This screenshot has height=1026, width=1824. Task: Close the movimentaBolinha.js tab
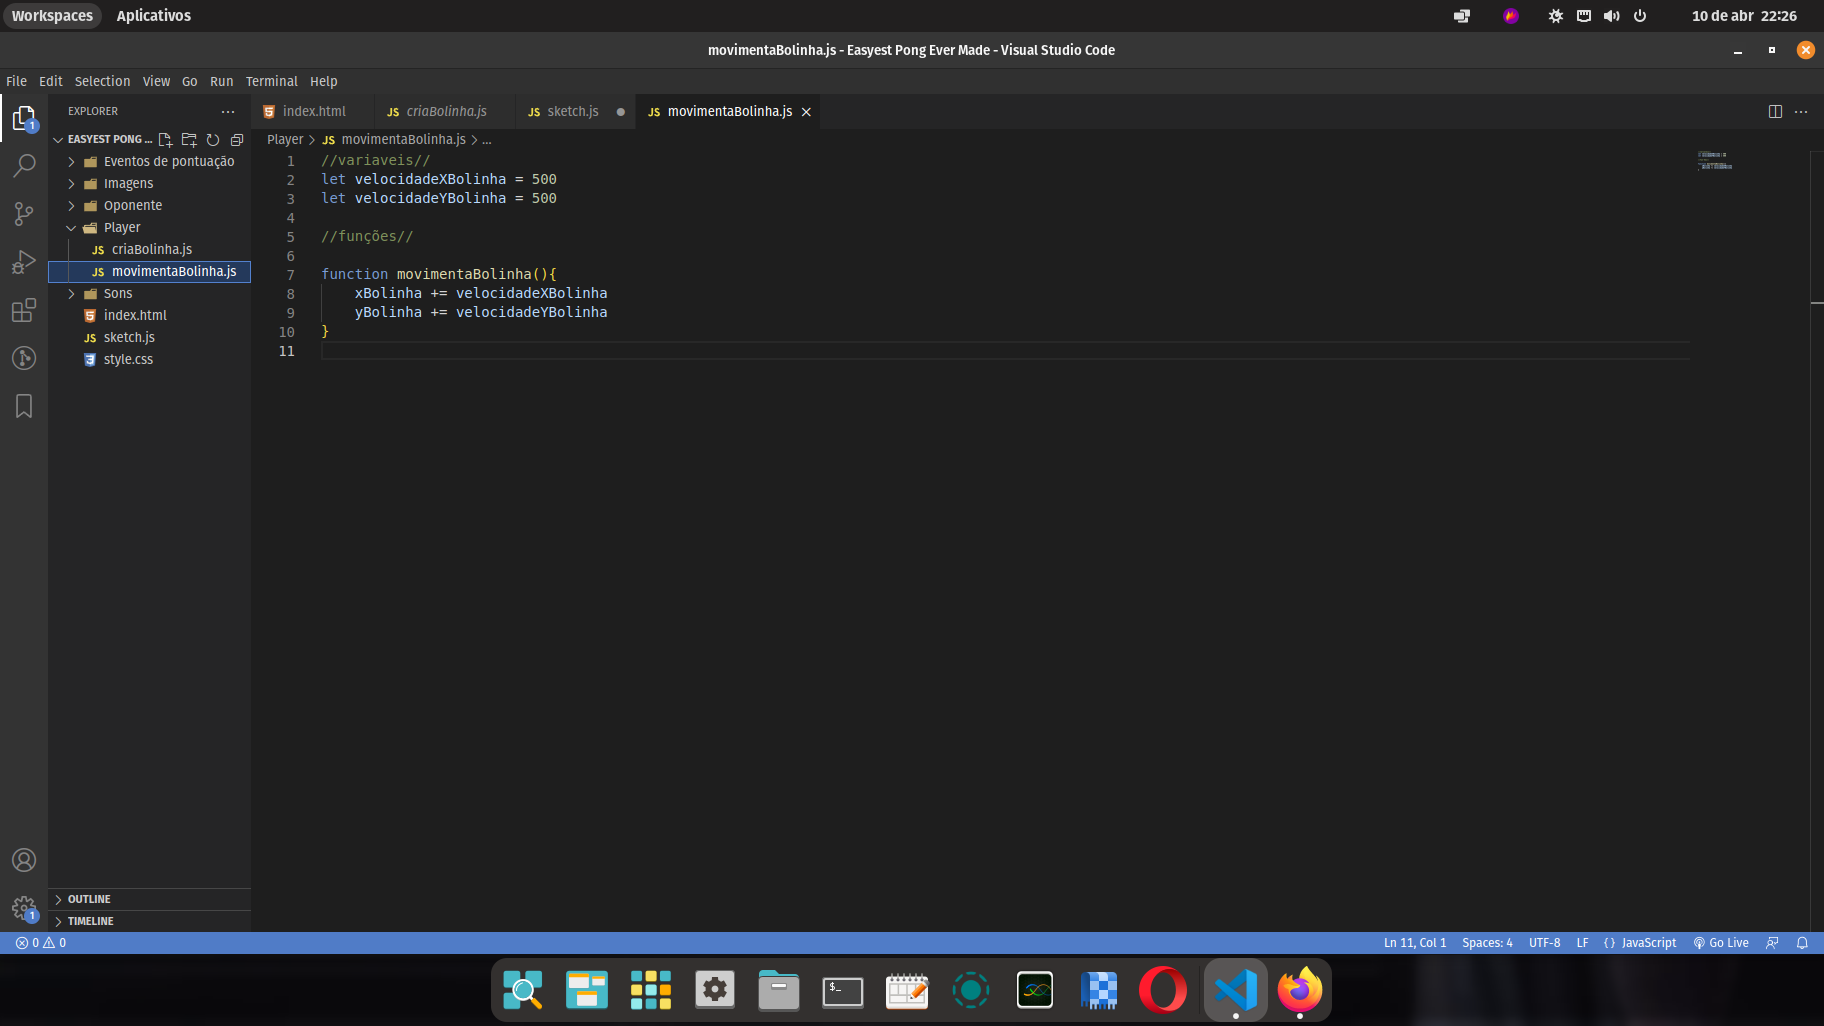click(x=806, y=112)
